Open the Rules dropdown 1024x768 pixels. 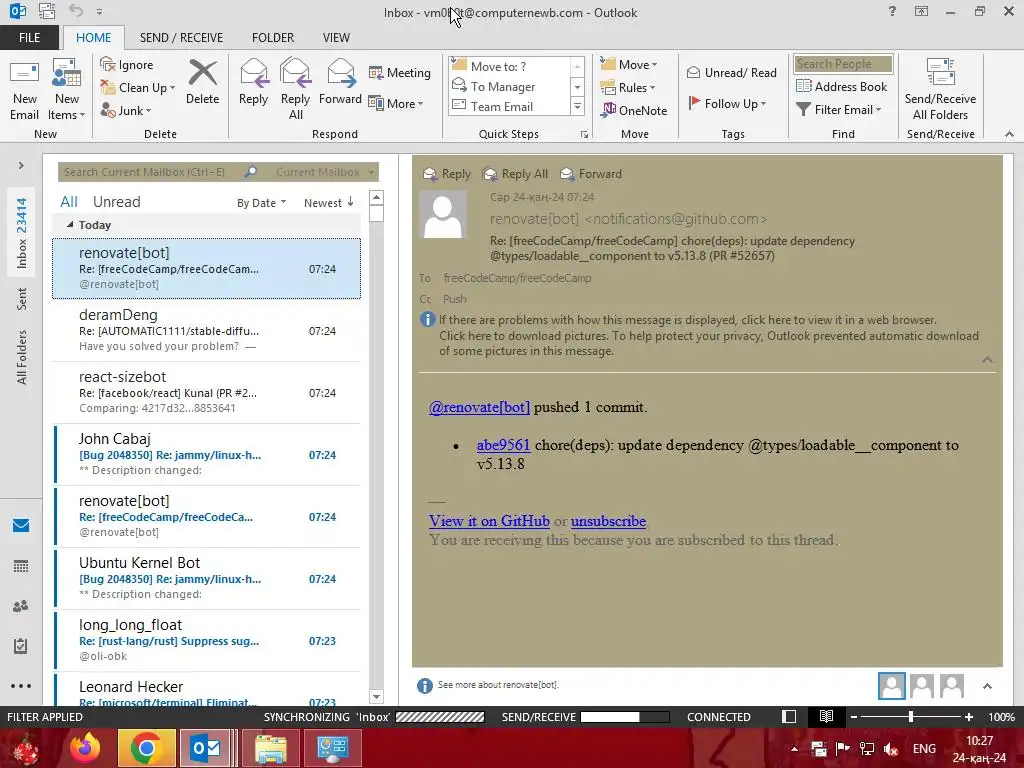628,87
